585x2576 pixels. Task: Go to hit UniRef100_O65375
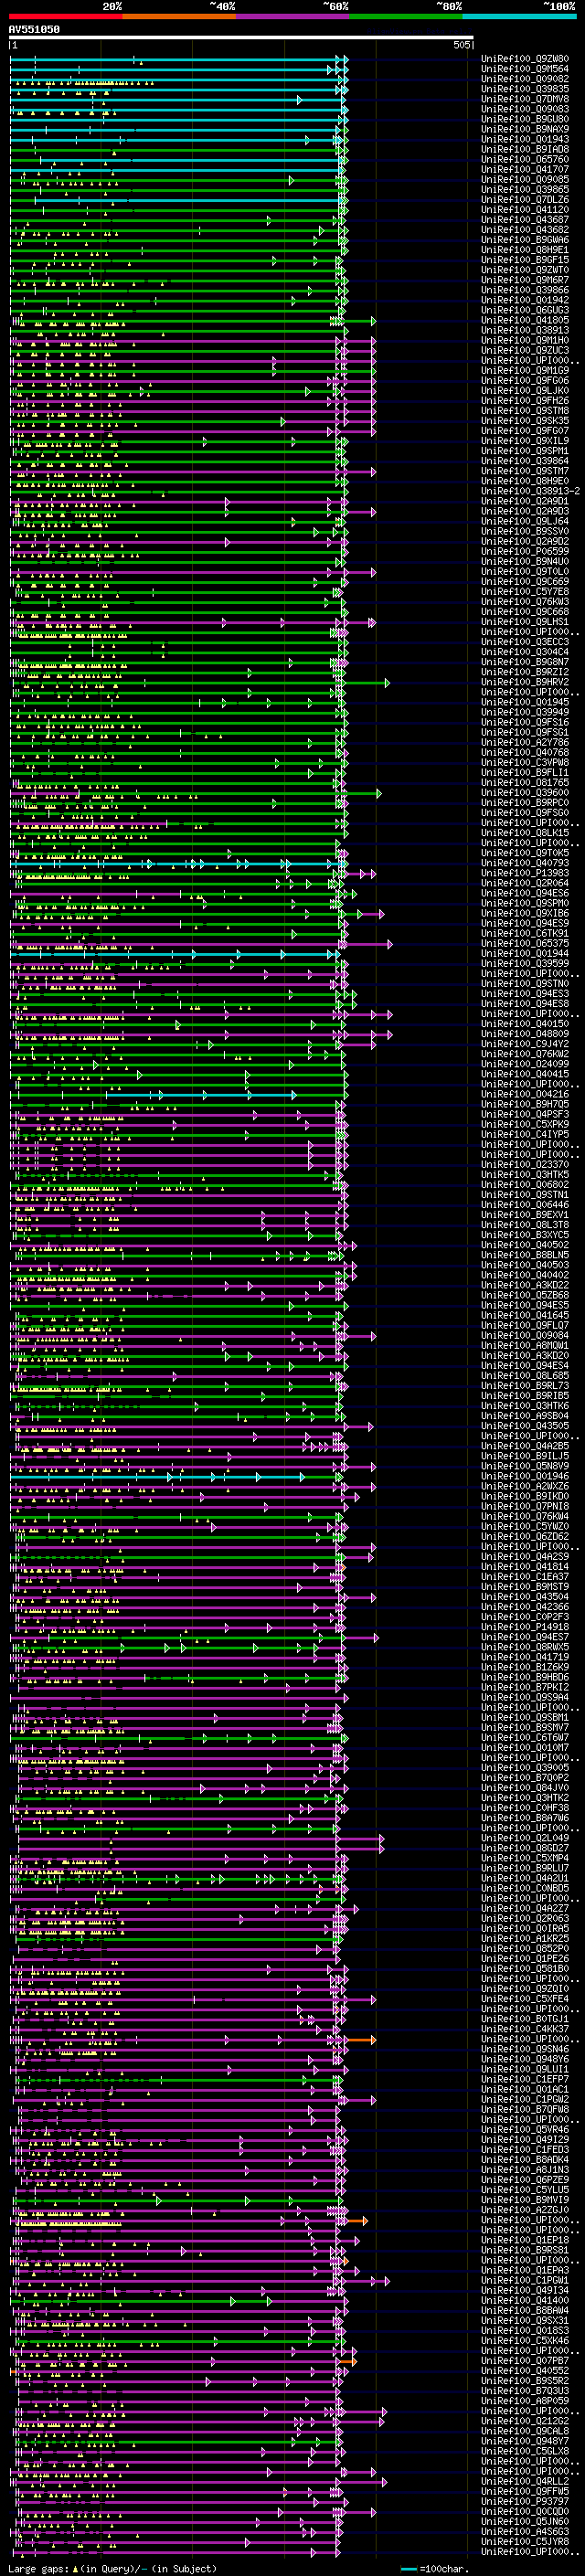[525, 943]
